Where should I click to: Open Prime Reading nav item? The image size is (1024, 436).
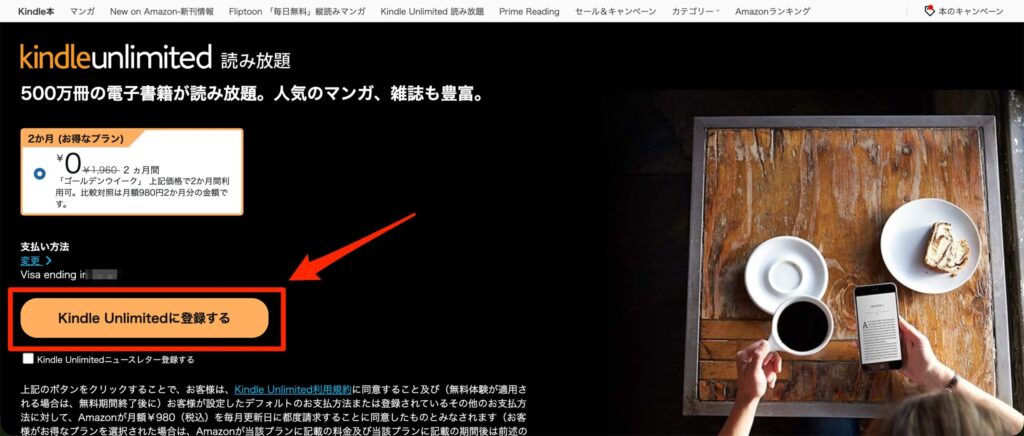tap(529, 11)
